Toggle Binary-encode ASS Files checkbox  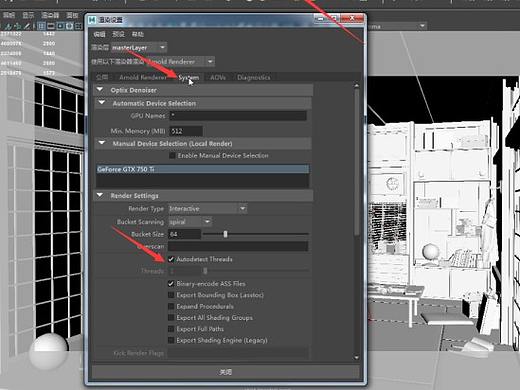171,284
